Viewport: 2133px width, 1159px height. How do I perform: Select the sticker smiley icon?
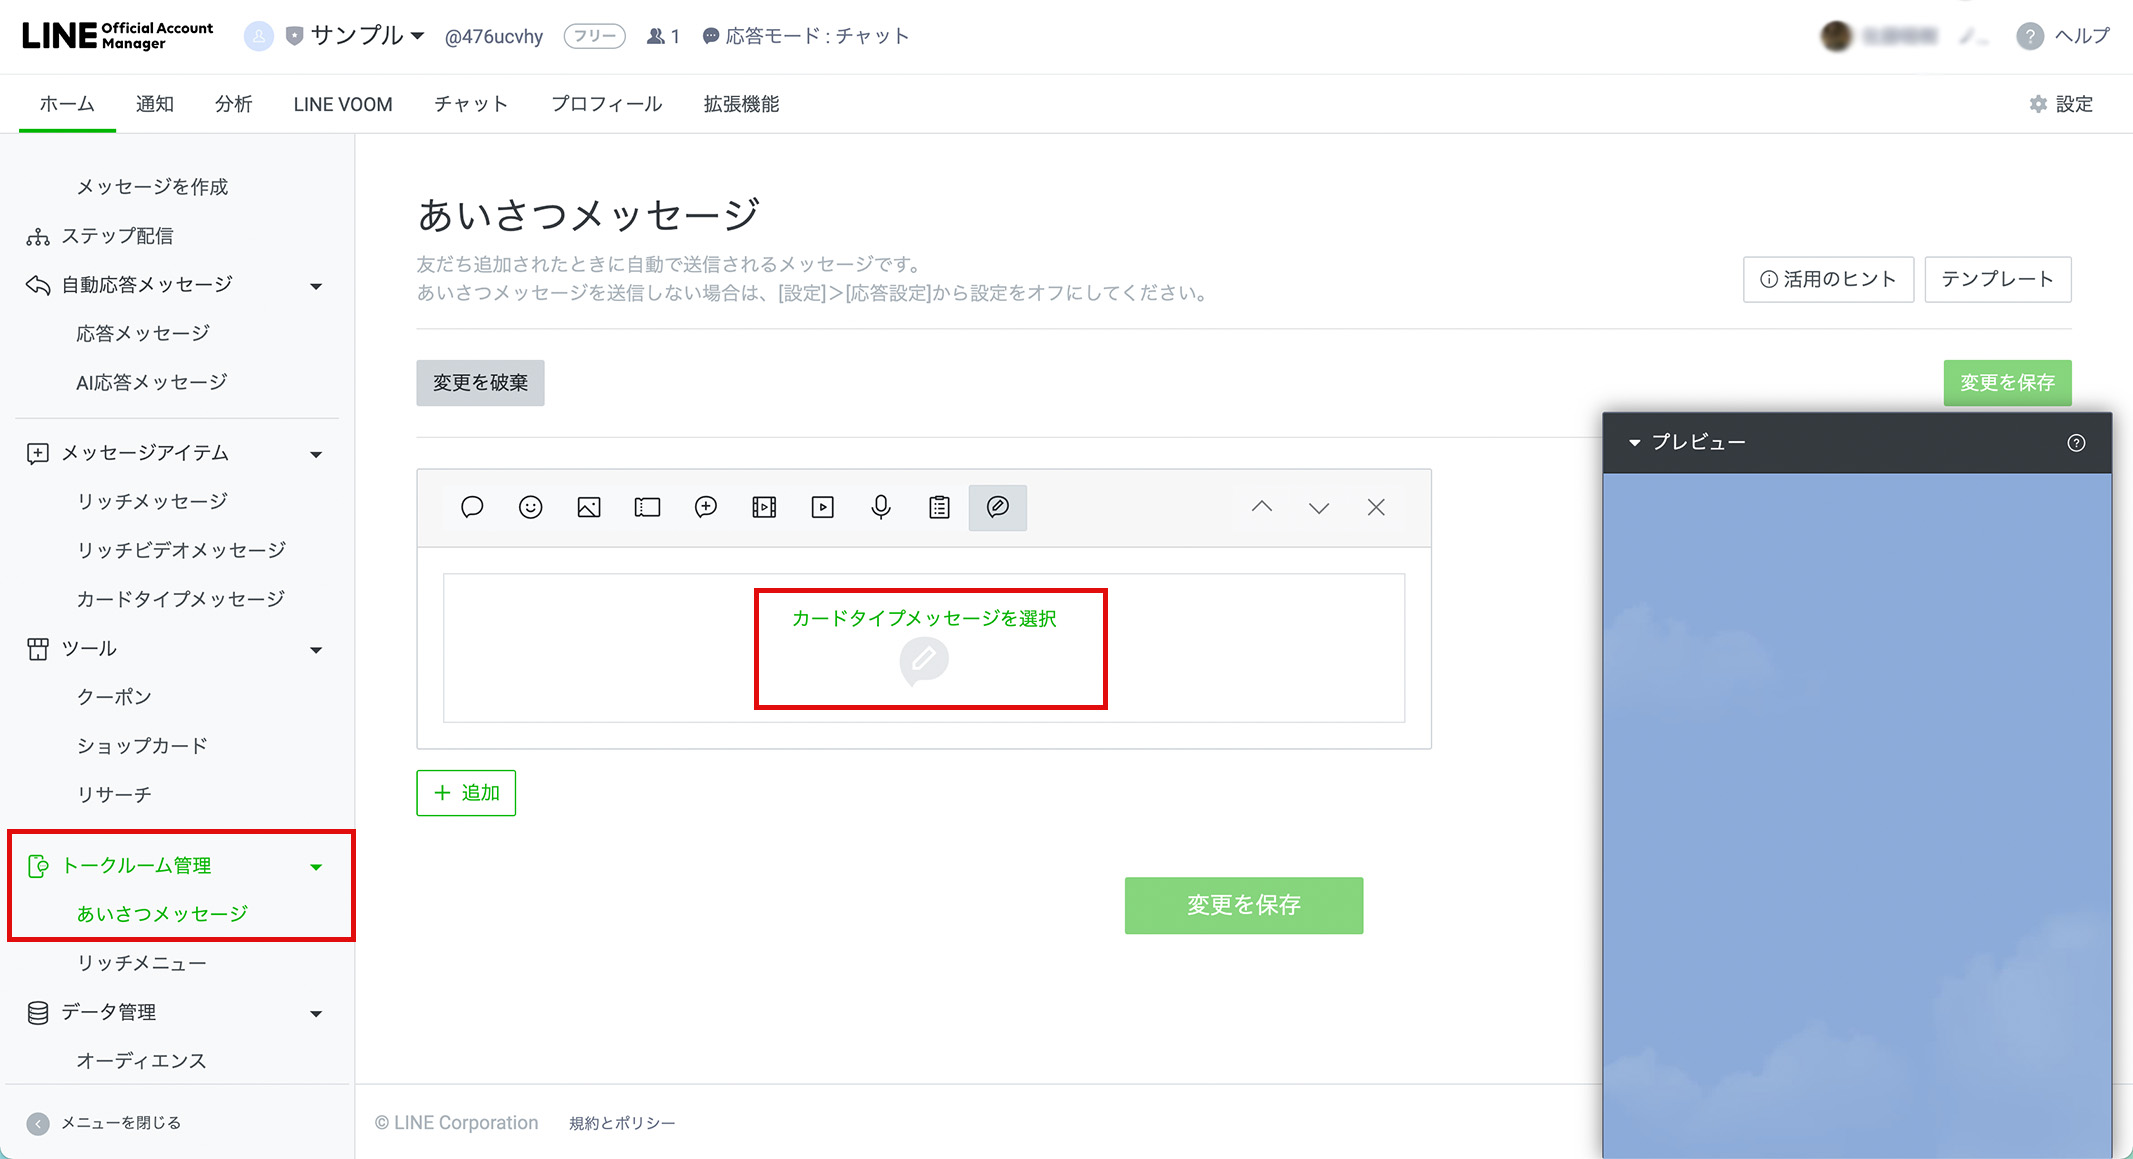pos(530,507)
